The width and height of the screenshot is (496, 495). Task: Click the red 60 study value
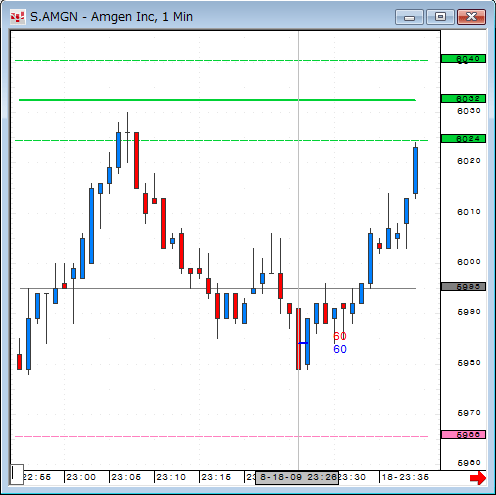coord(340,336)
